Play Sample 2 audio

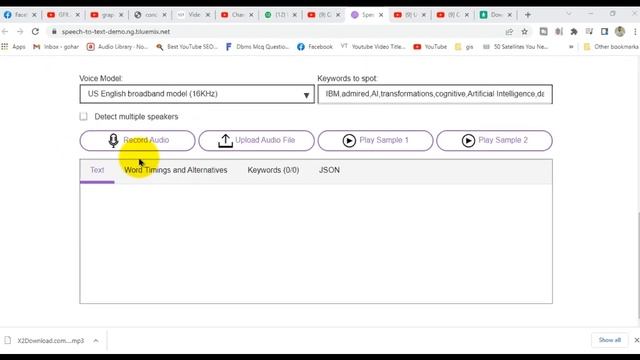494,140
